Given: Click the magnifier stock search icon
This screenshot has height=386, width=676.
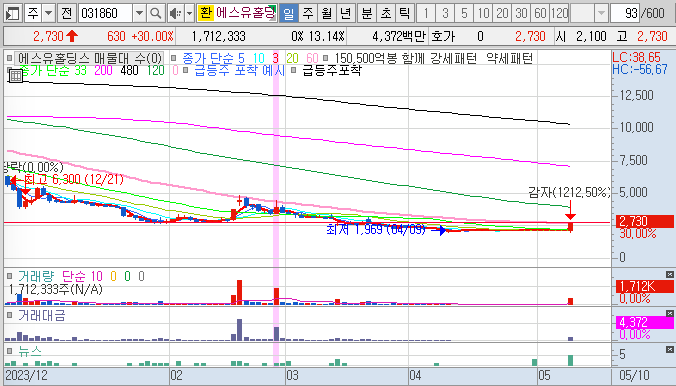Looking at the screenshot, I should (155, 13).
